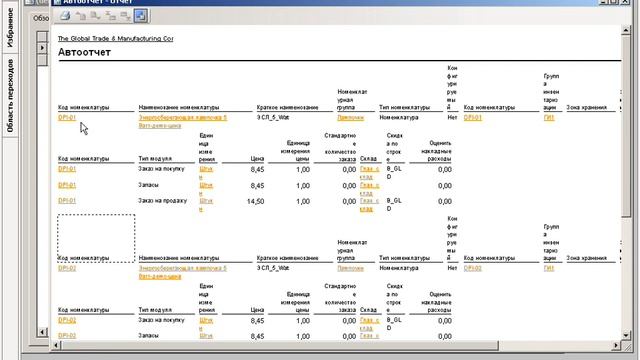Open warehouse link in DPI-01 Запасы row
640x360 pixels.
pos(369,189)
